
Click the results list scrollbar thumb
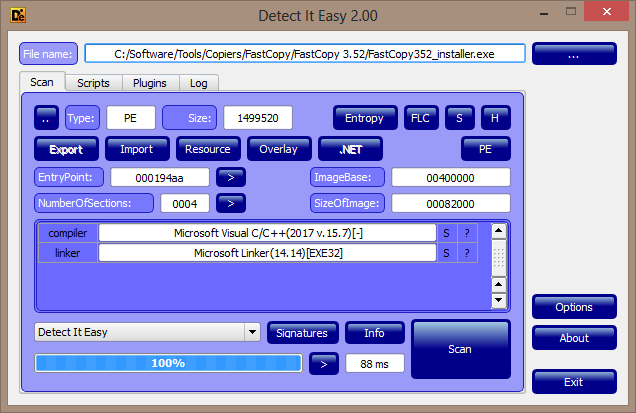click(x=498, y=258)
